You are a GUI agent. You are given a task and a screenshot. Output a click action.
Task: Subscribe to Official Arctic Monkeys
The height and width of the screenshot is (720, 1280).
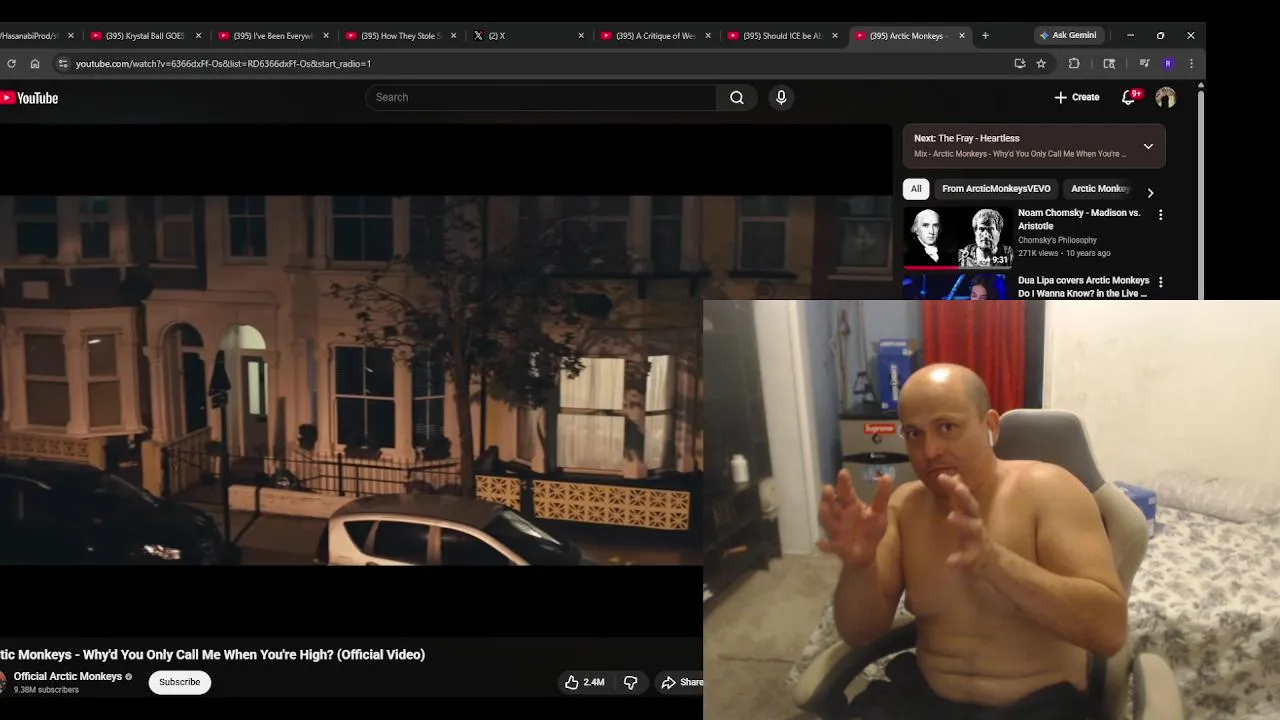(x=180, y=682)
